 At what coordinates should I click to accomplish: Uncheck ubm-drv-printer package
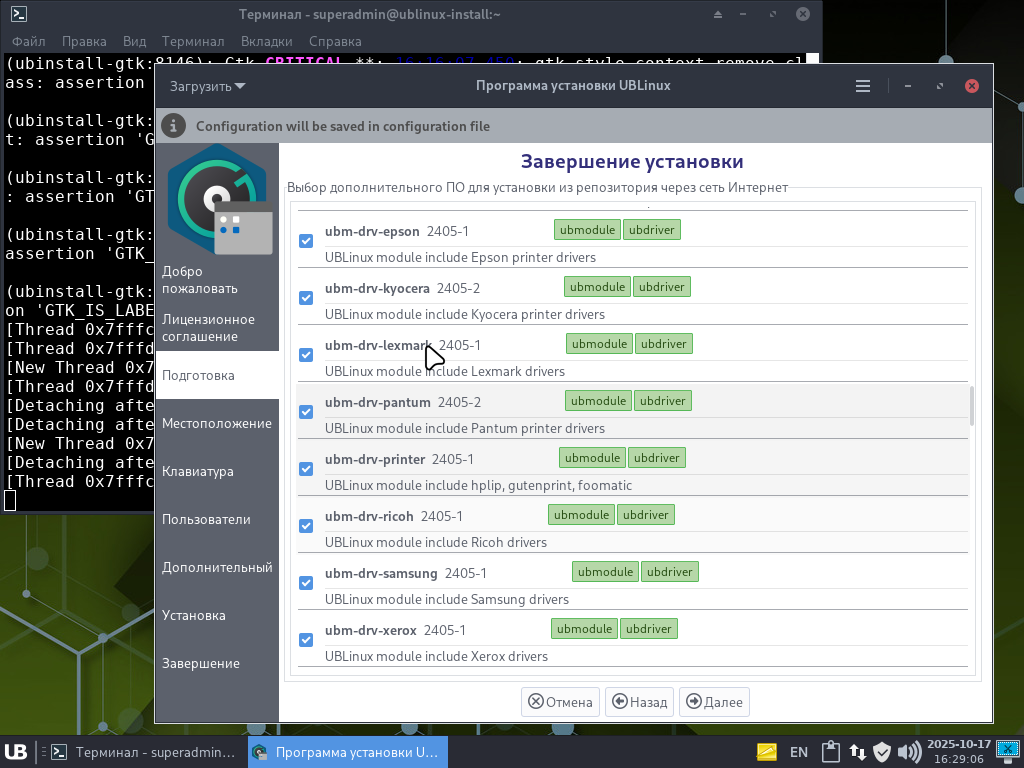pos(306,469)
